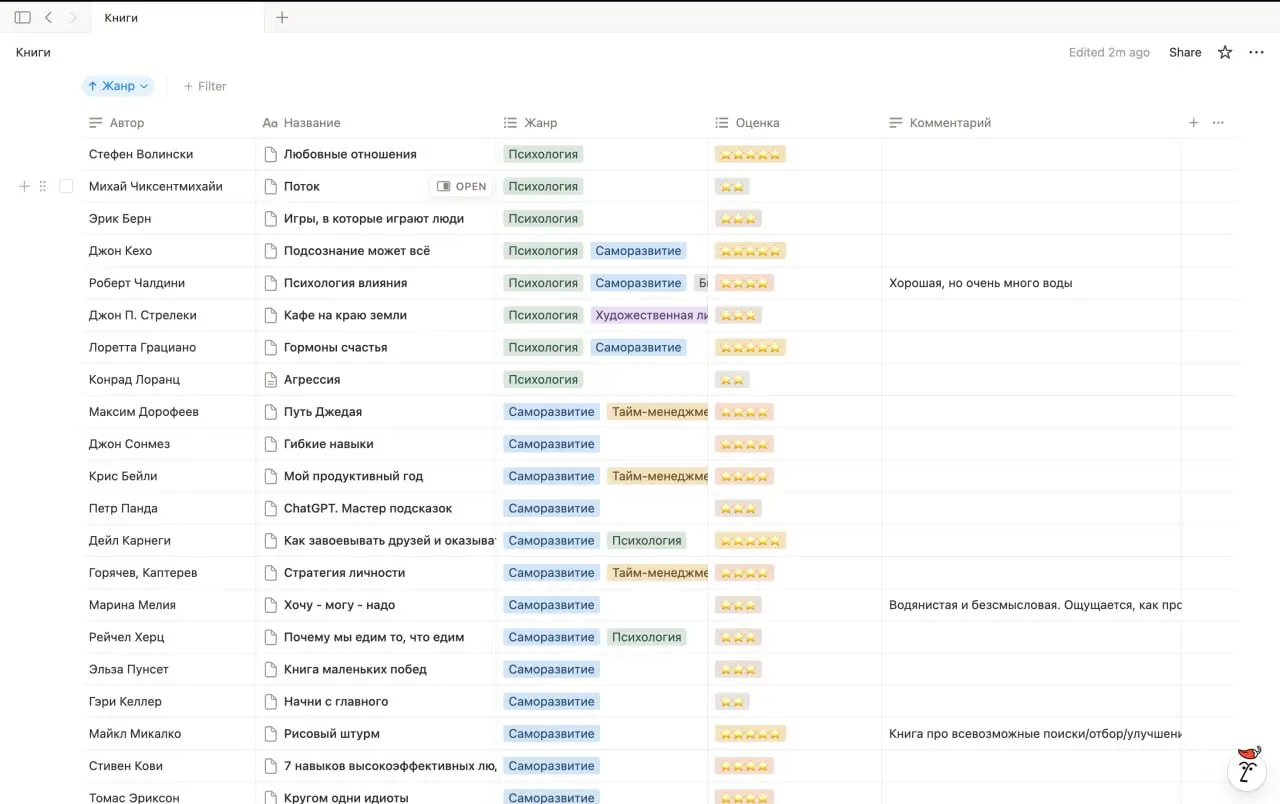Click the comment starting with Книга про всевозможные

[x=1035, y=734]
